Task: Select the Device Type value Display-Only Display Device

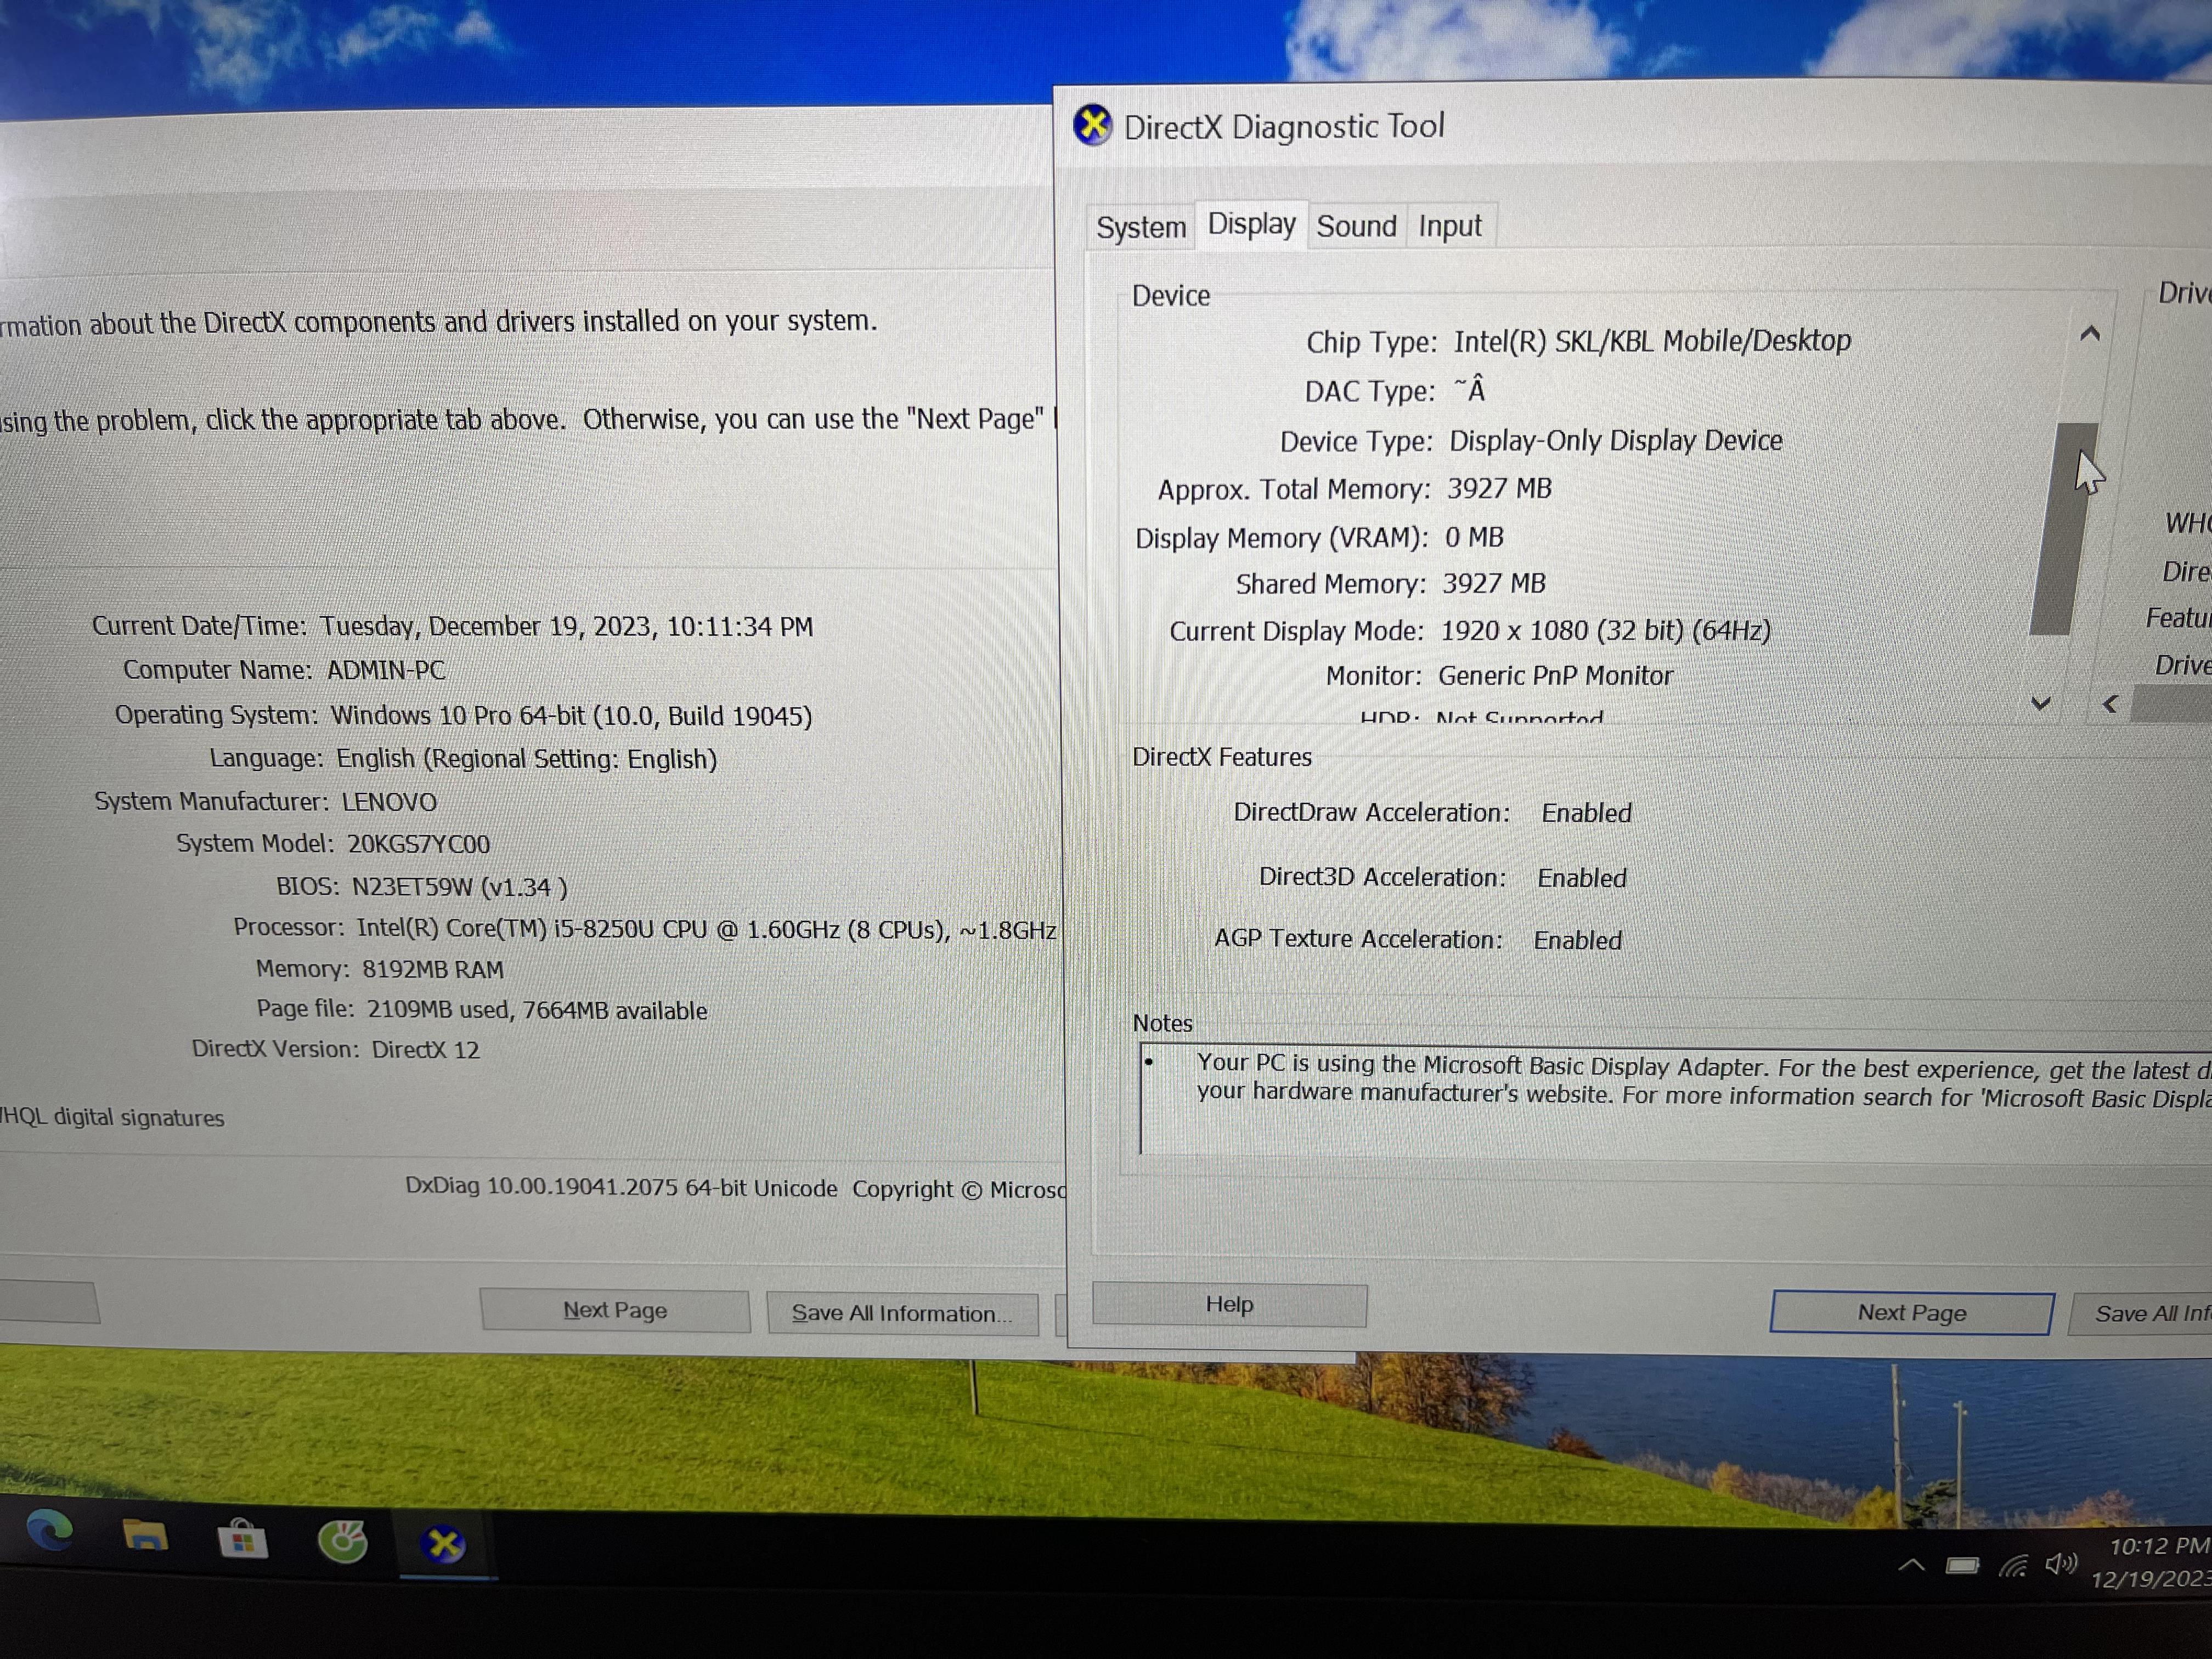Action: (x=1616, y=440)
